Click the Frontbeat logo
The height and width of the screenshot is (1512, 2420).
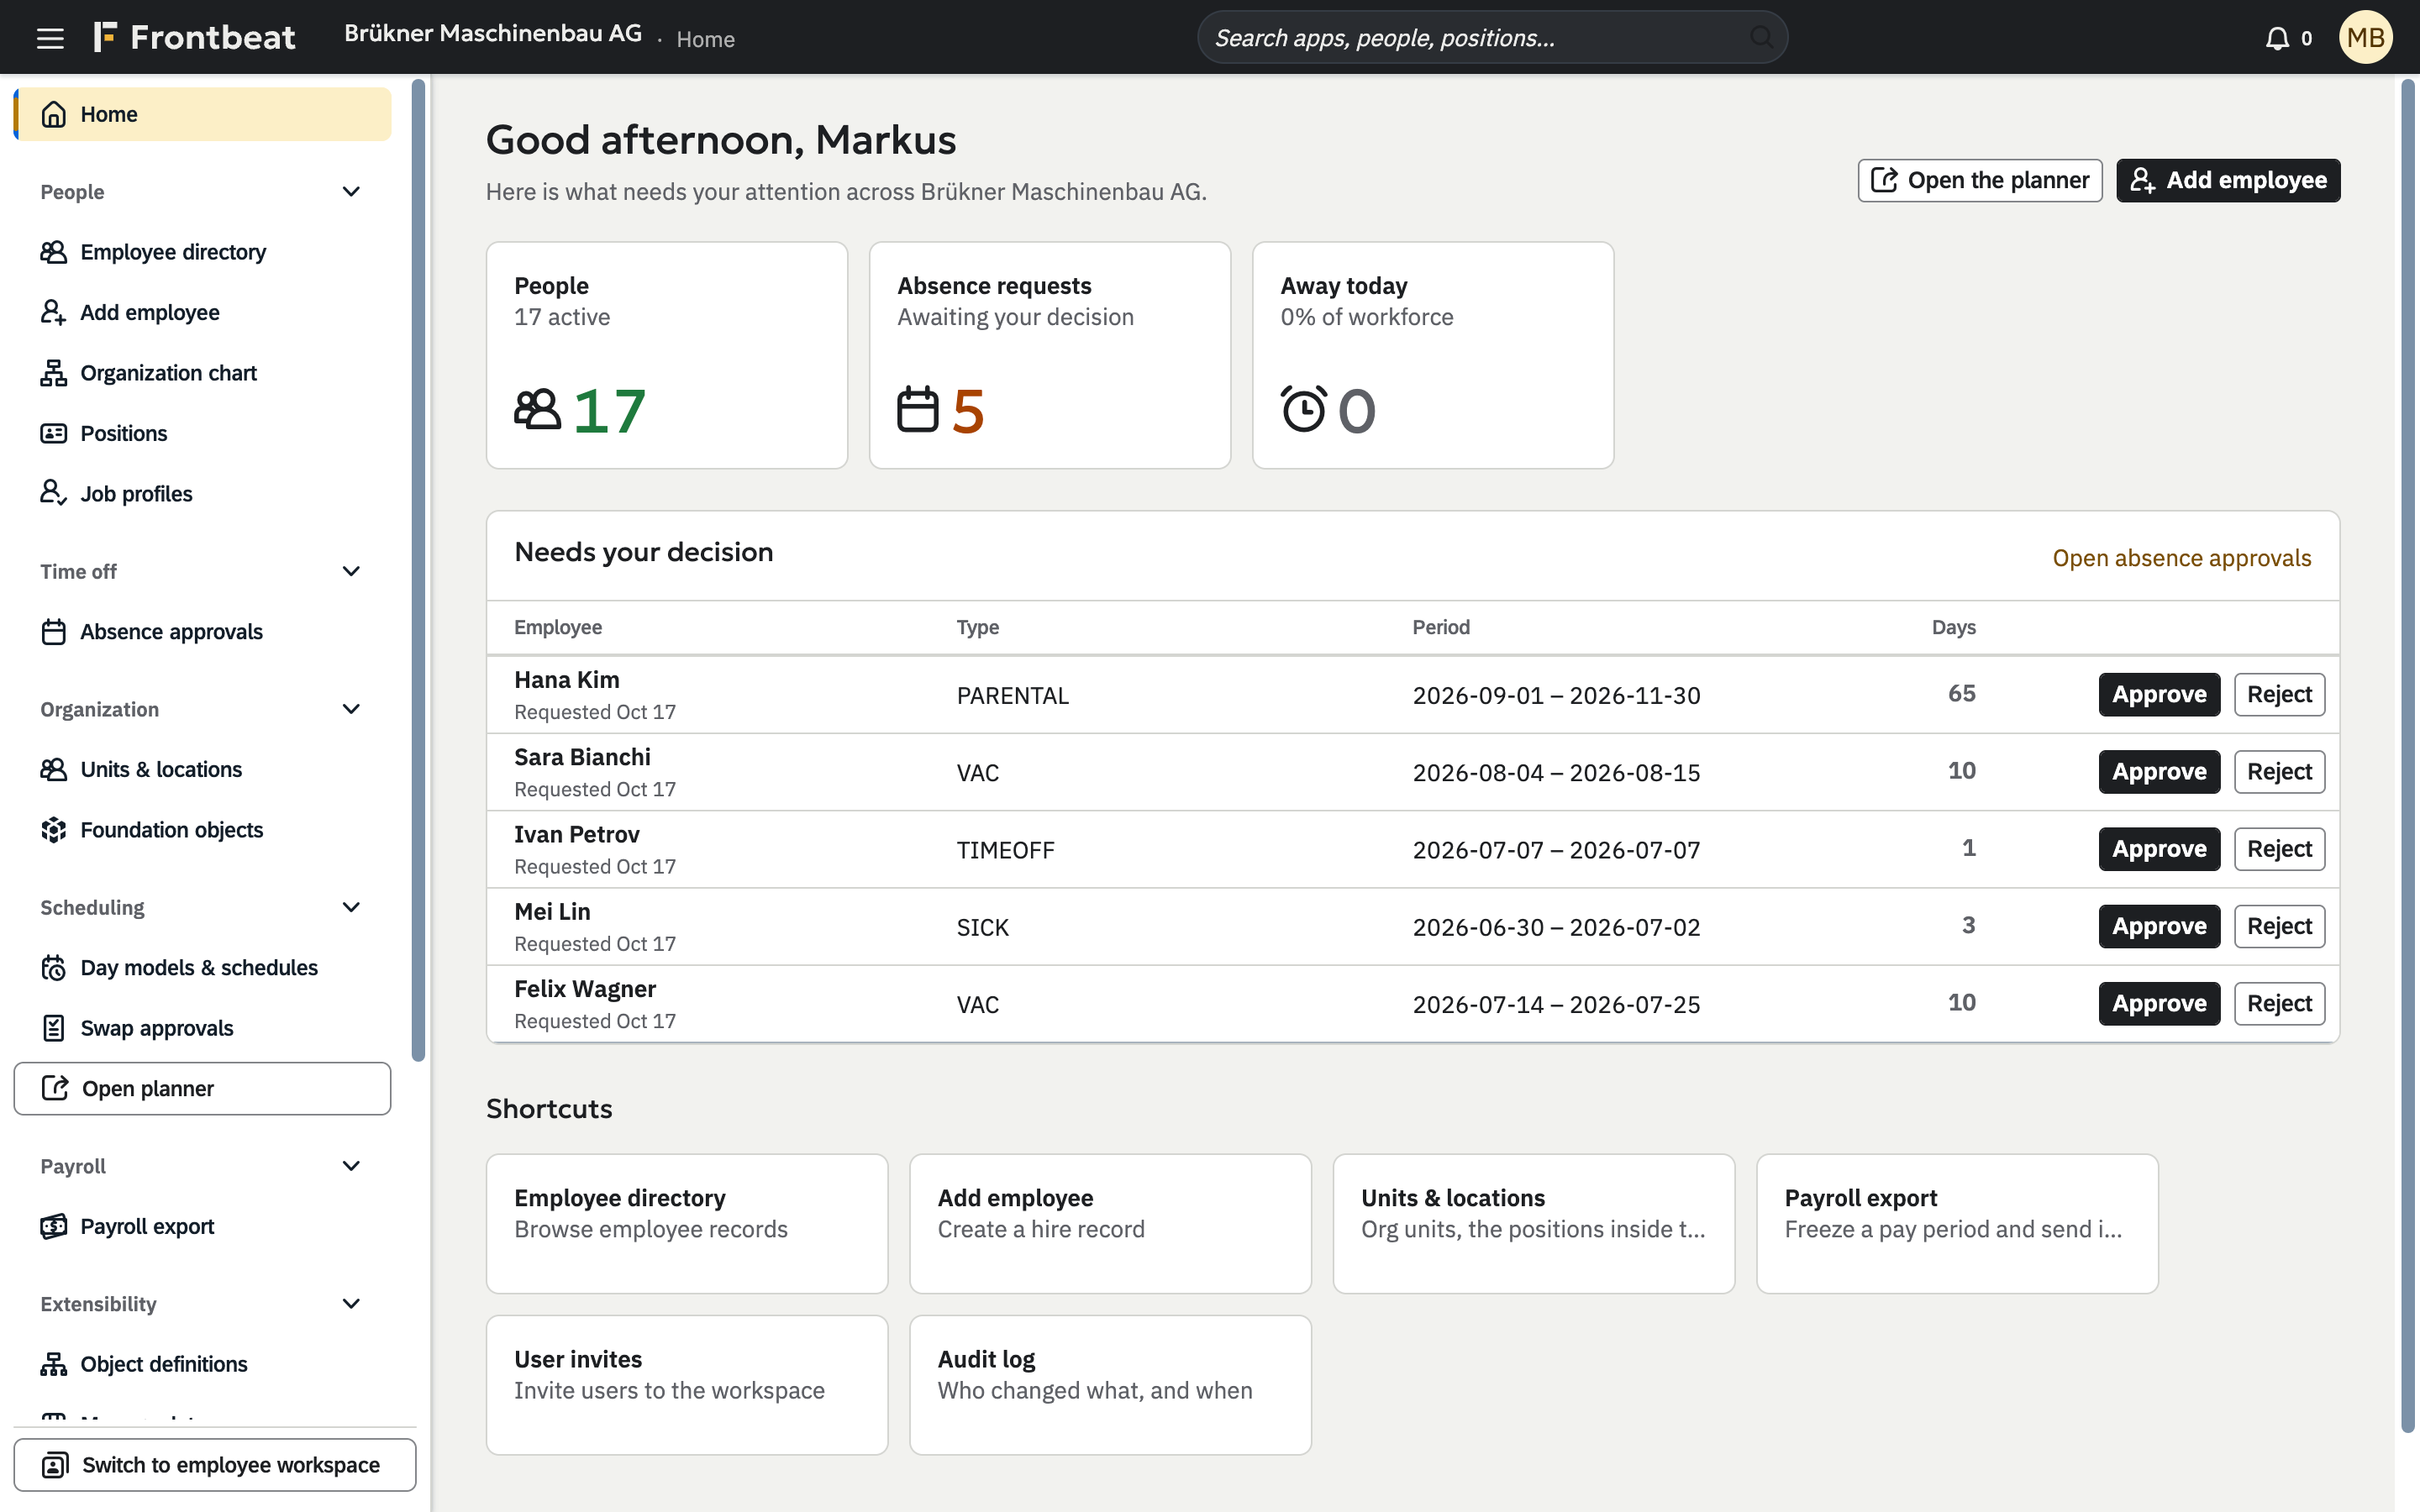click(x=194, y=38)
